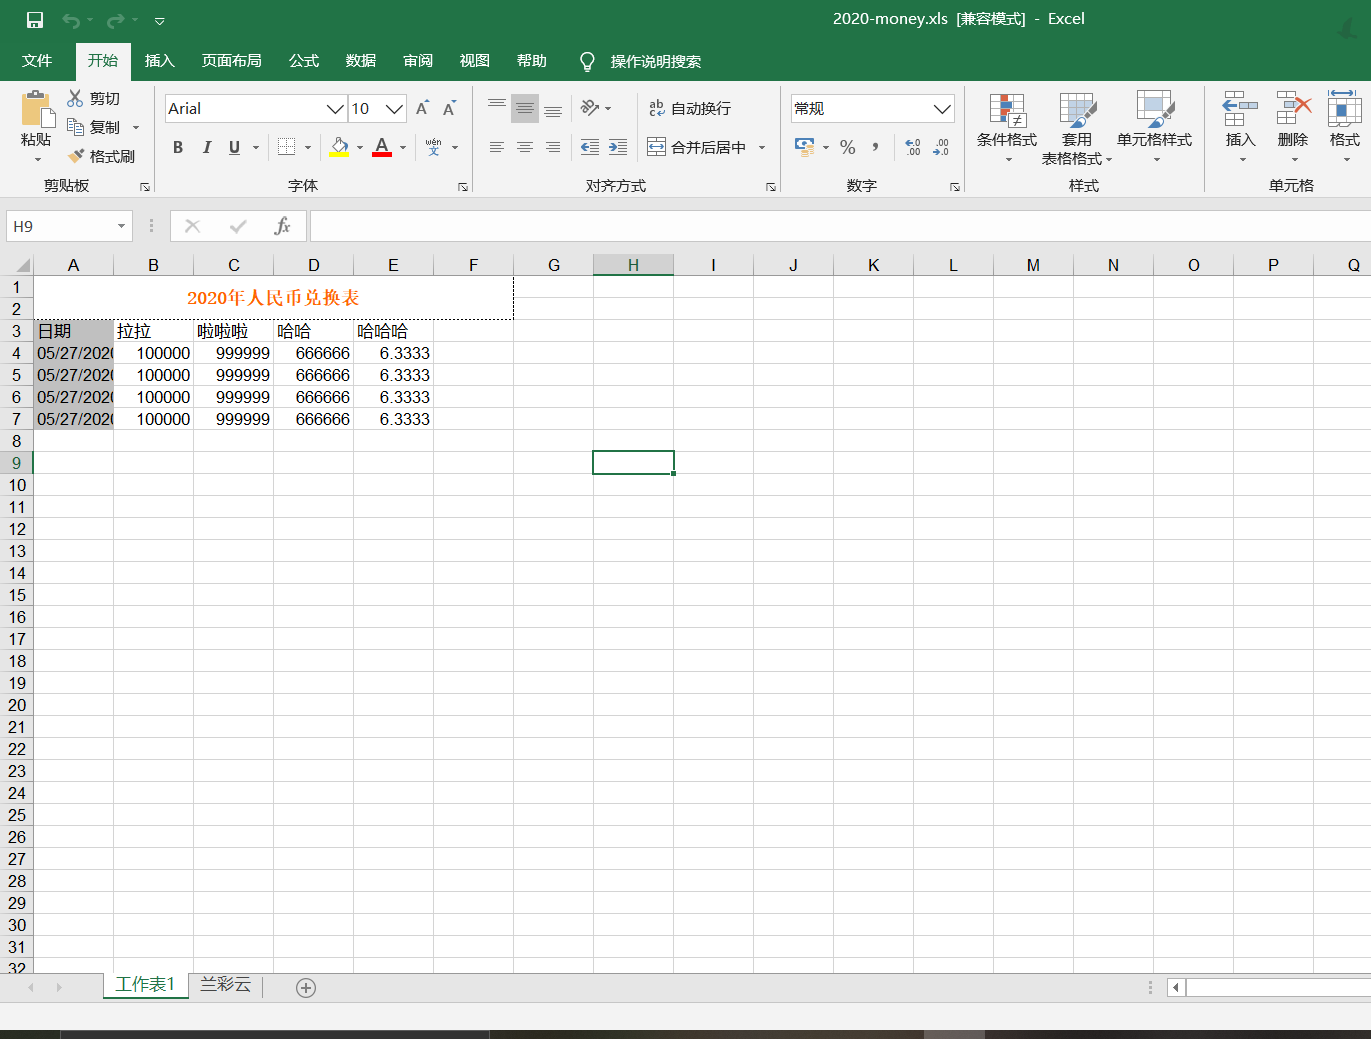Decrease the cell indent
Viewport: 1371px width, 1039px height.
click(x=590, y=147)
